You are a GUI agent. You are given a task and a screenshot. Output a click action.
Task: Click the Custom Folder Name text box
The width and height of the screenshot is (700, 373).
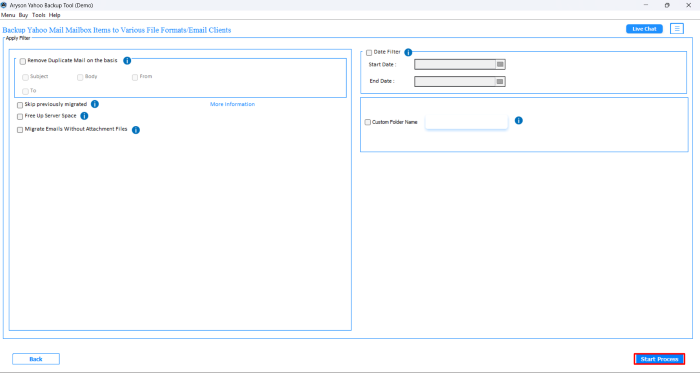point(467,122)
